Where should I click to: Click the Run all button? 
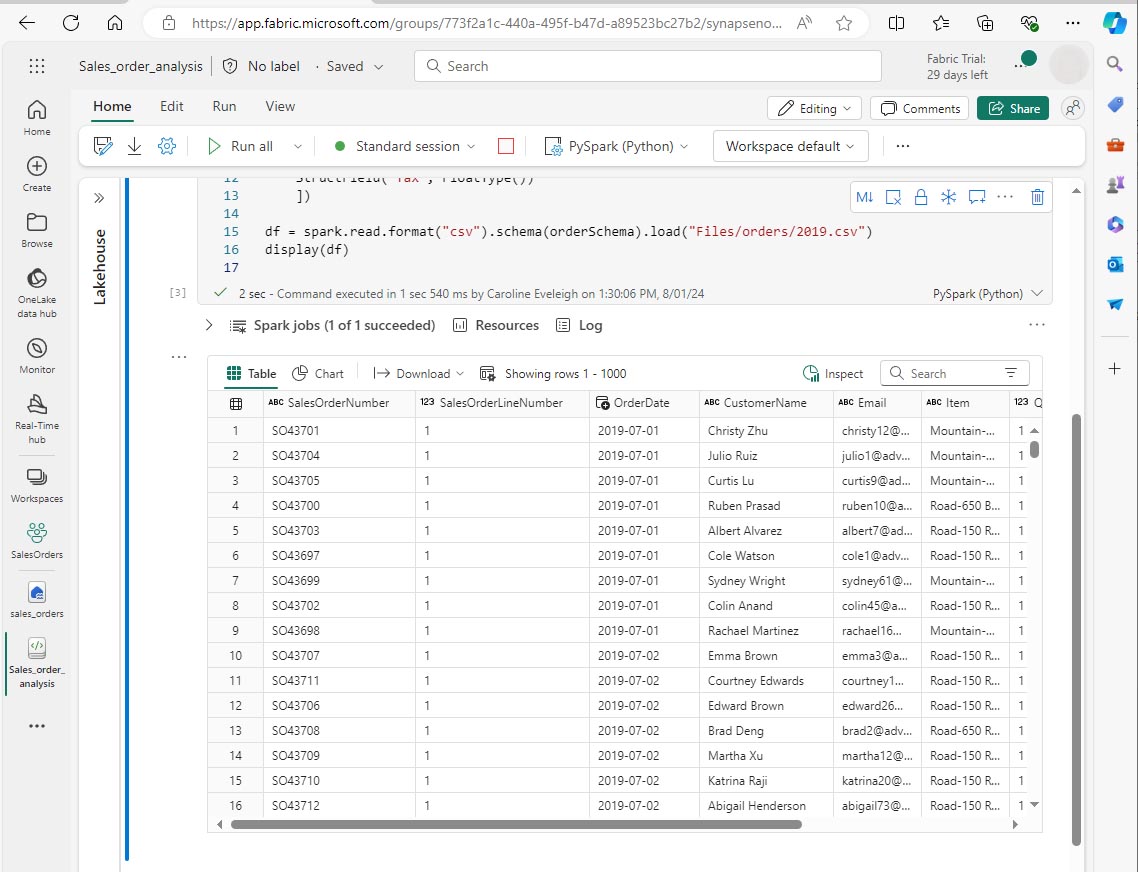click(x=241, y=147)
